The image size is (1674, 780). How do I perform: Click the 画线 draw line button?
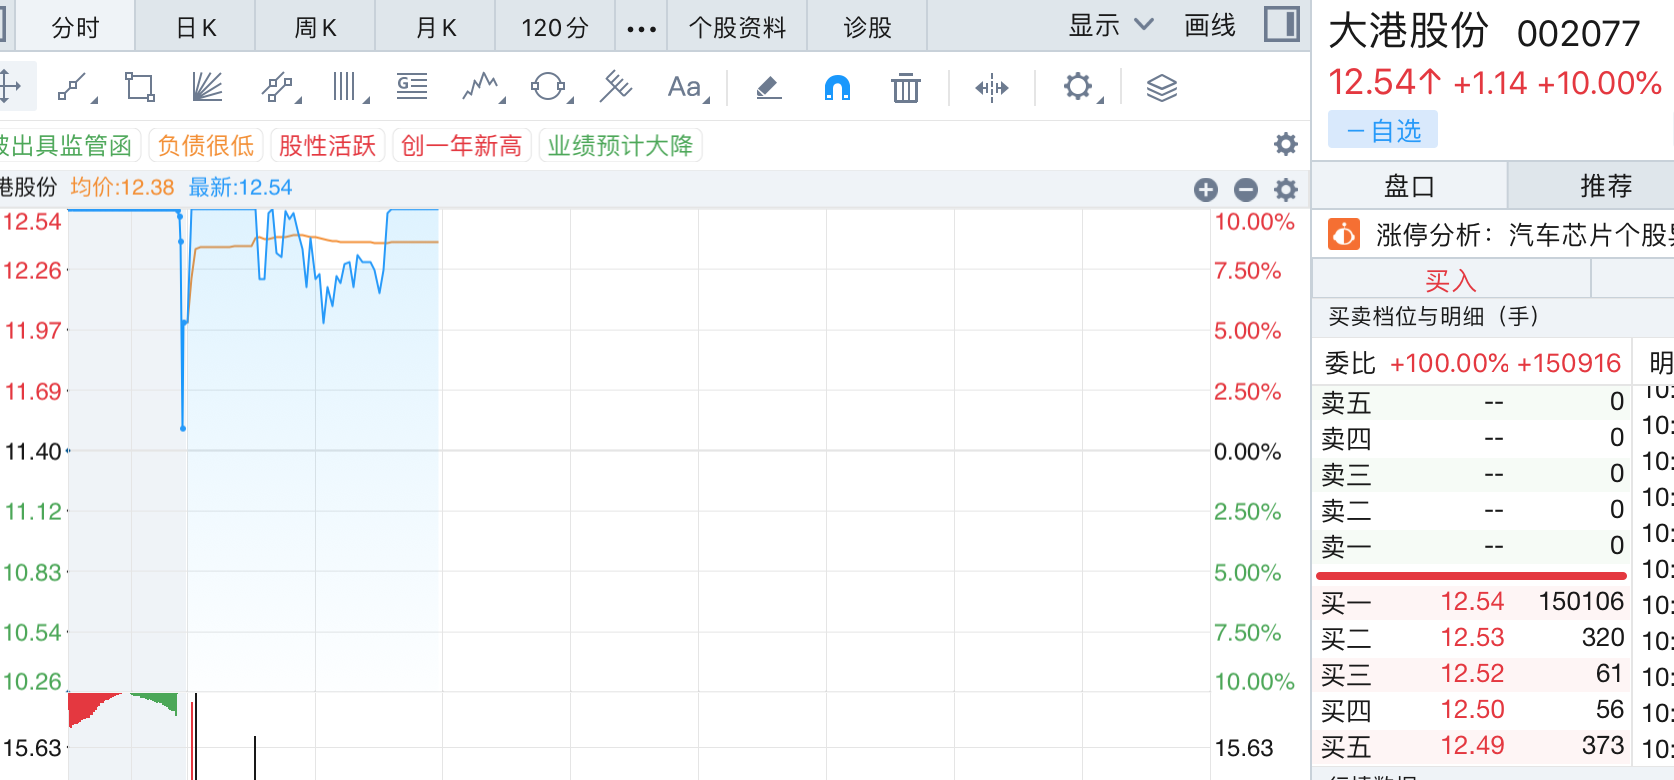(x=1210, y=25)
